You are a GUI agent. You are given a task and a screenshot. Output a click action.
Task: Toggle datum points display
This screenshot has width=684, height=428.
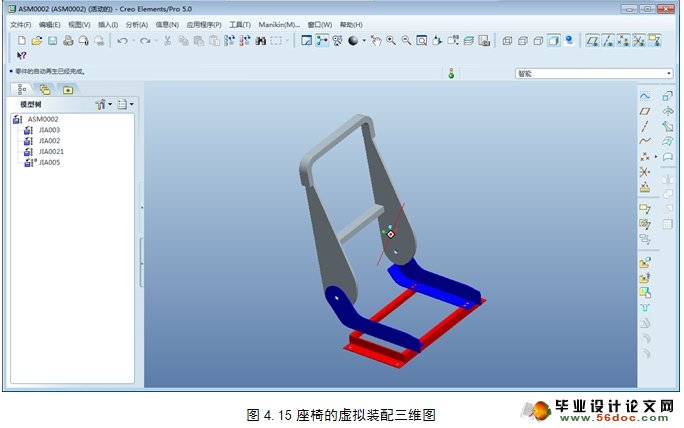click(x=623, y=41)
